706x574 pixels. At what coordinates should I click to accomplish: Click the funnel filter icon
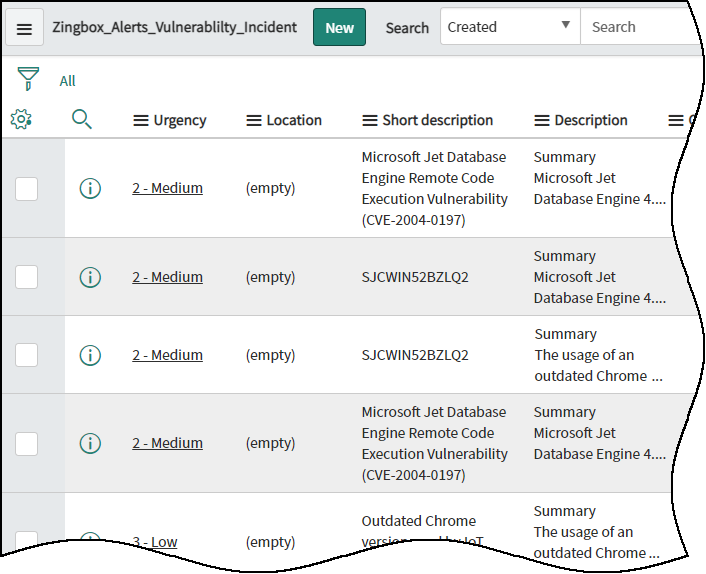(x=29, y=80)
